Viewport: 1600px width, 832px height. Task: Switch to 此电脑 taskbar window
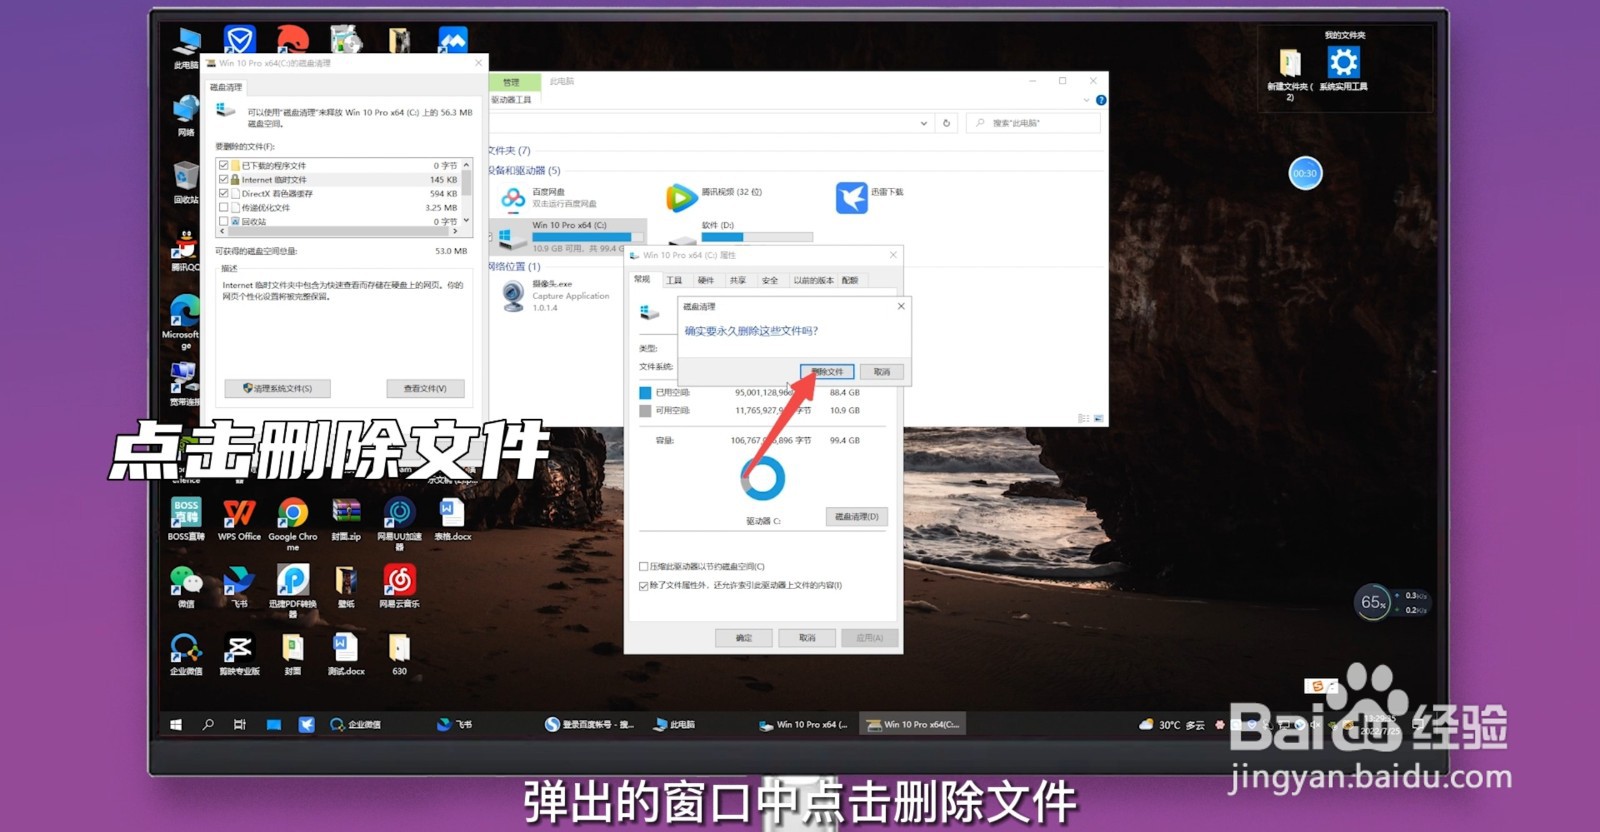click(675, 724)
